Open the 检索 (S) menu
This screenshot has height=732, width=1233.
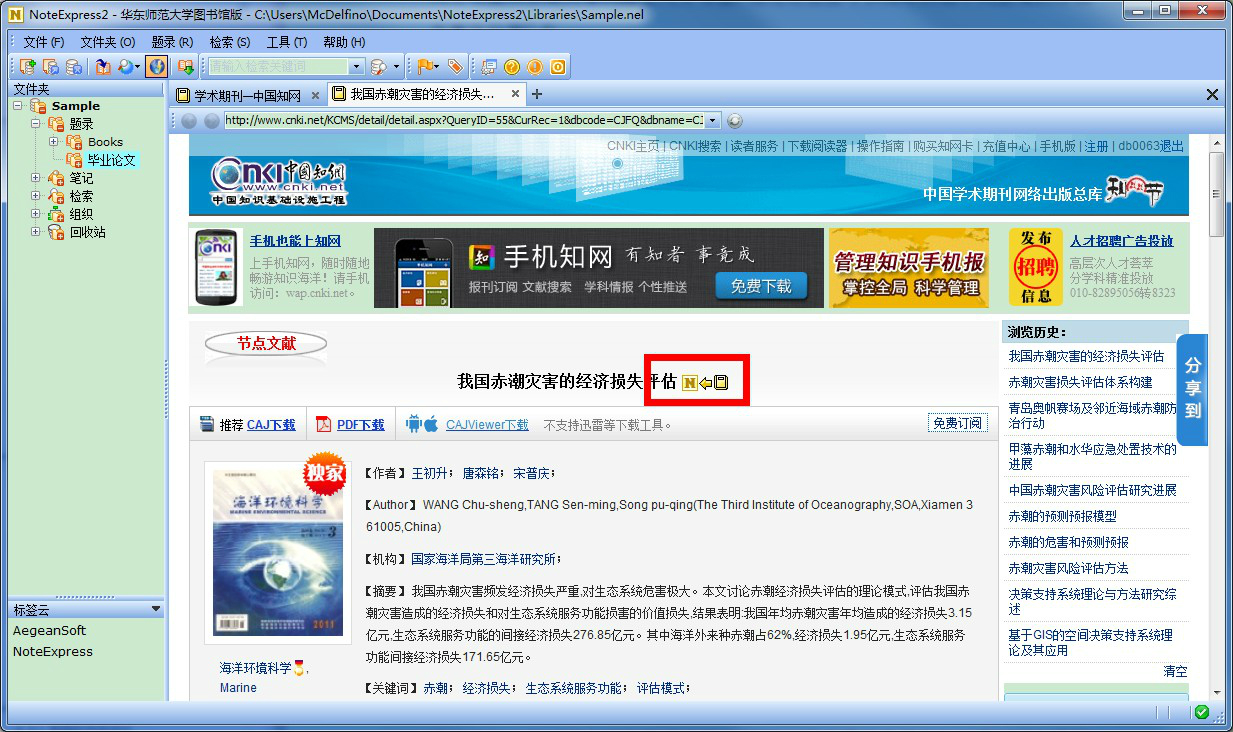(230, 42)
